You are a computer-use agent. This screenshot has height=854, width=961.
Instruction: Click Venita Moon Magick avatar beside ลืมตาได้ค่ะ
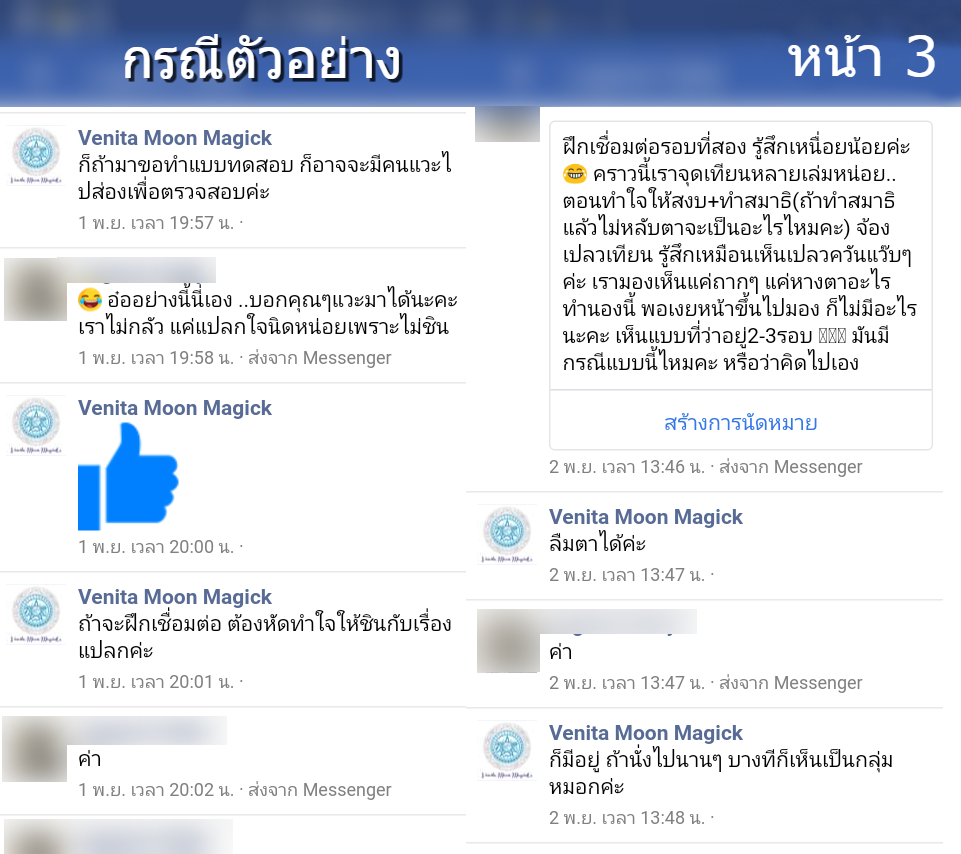[507, 534]
